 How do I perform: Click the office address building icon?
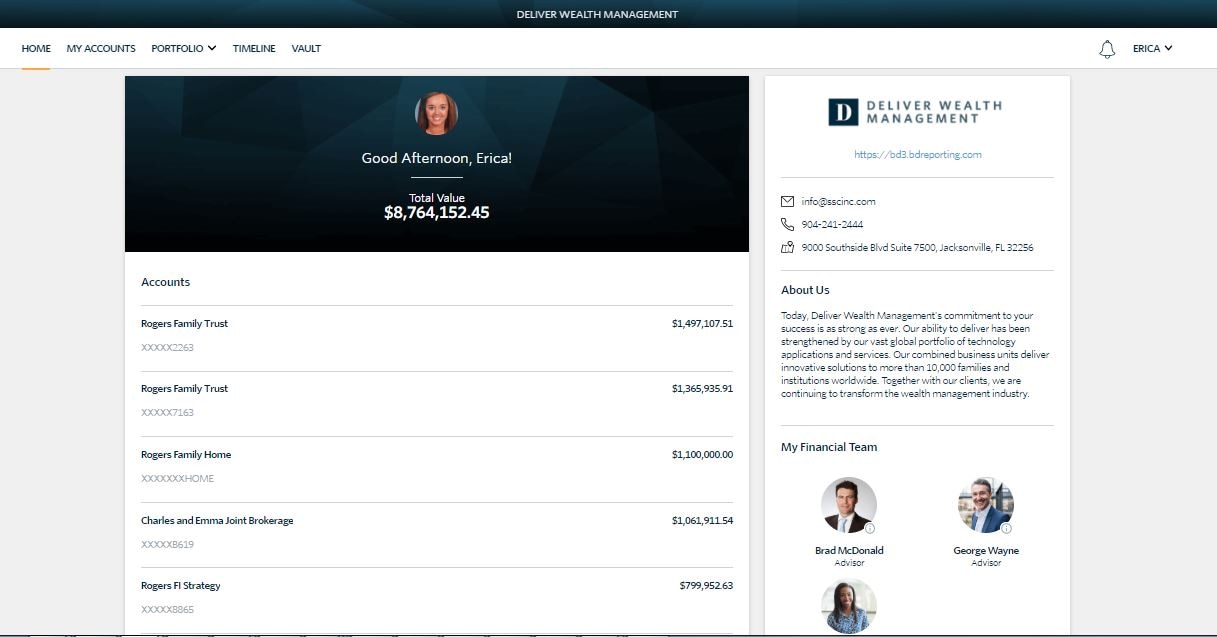click(x=788, y=247)
